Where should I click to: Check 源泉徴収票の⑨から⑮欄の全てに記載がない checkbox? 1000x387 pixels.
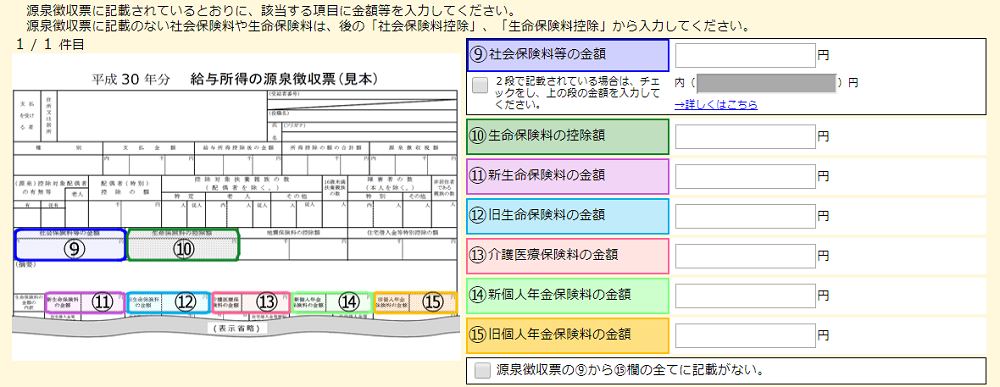(x=483, y=370)
